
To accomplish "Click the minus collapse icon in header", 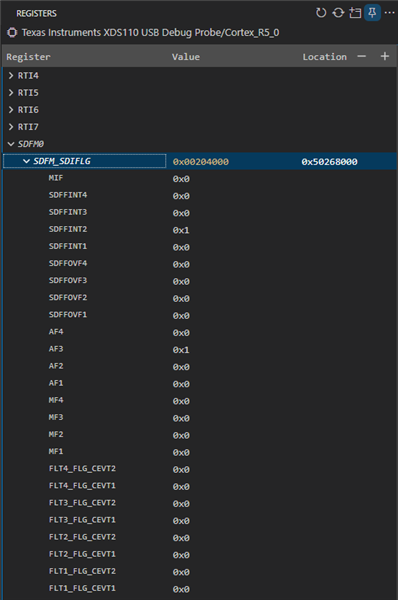I will (362, 57).
